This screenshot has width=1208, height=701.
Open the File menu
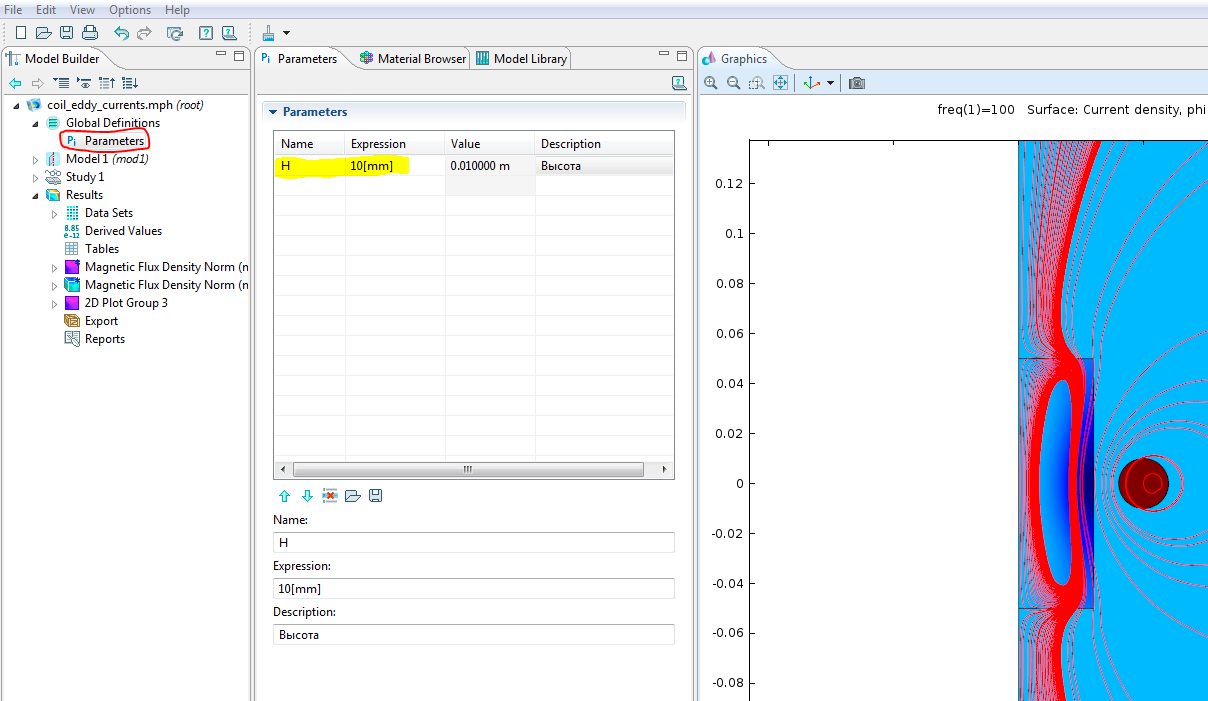tap(13, 10)
